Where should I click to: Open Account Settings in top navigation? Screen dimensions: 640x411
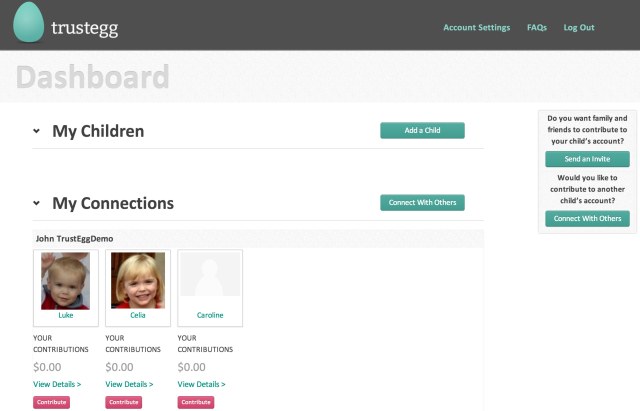pos(476,28)
